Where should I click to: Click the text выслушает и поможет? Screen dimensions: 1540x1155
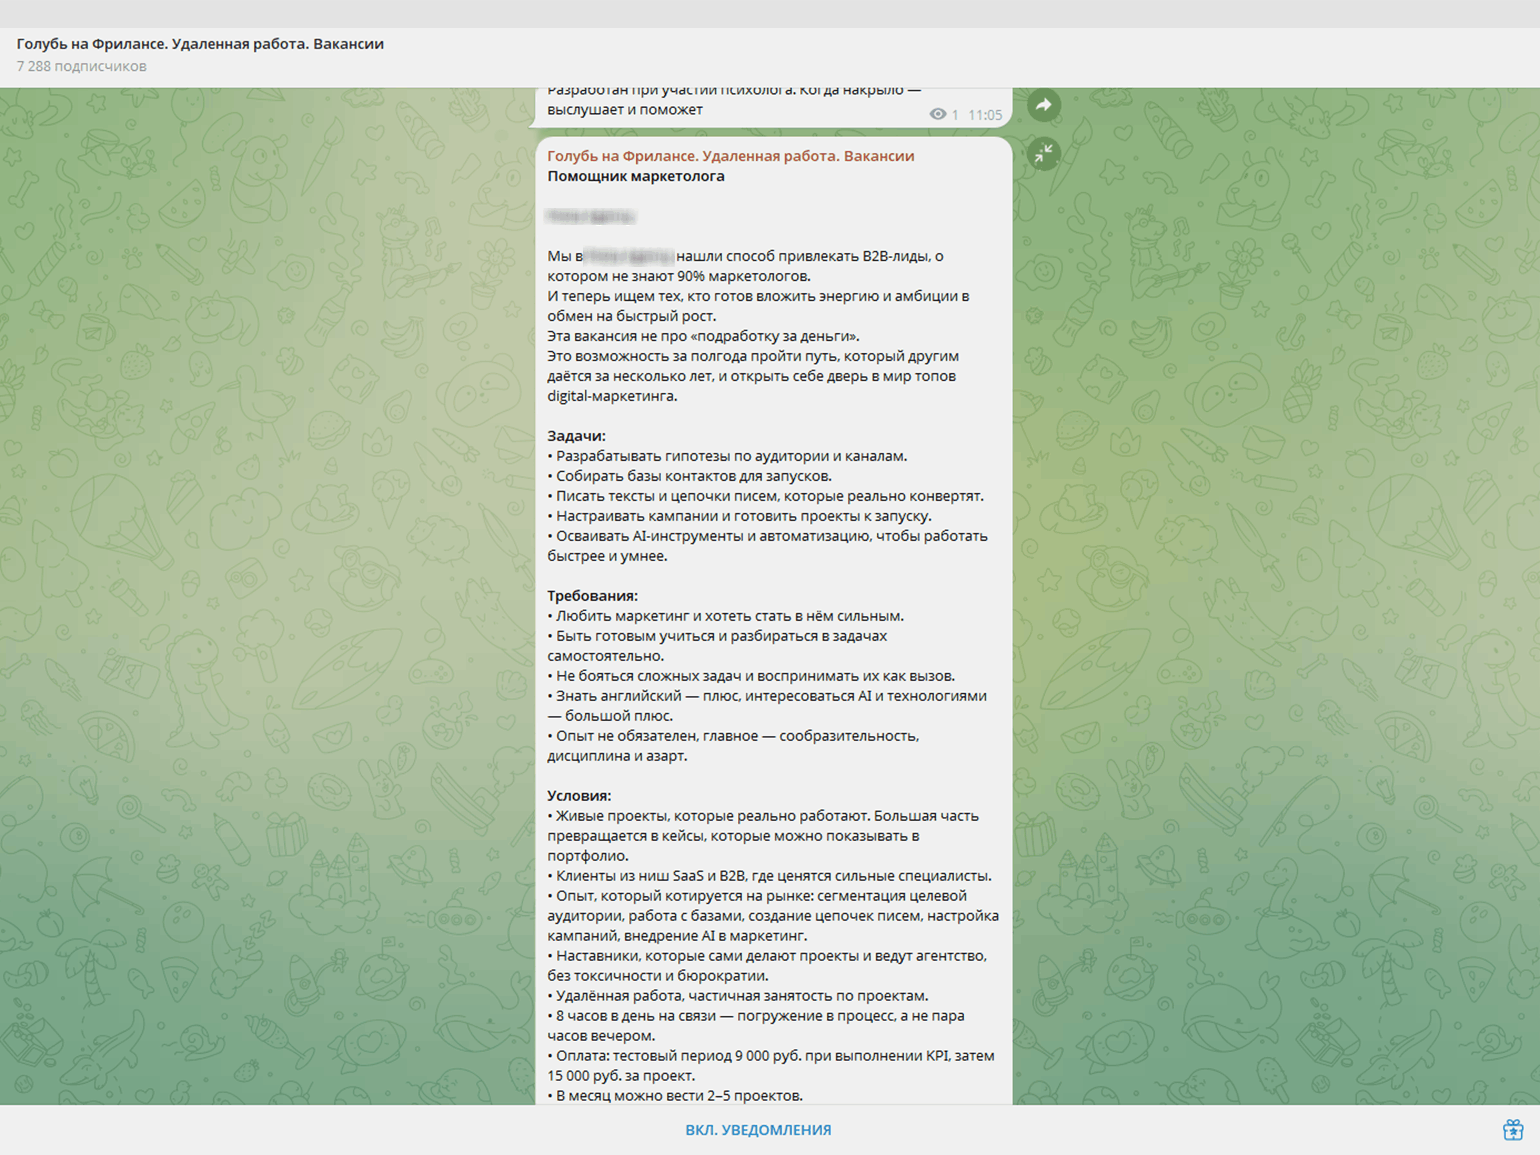pos(625,110)
